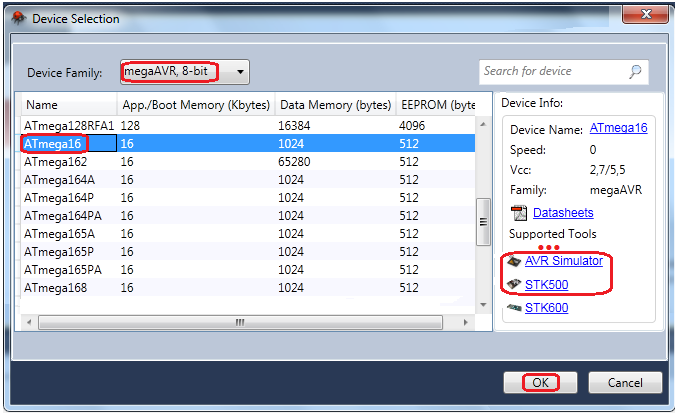Sort by Data Memory column header

pos(335,105)
